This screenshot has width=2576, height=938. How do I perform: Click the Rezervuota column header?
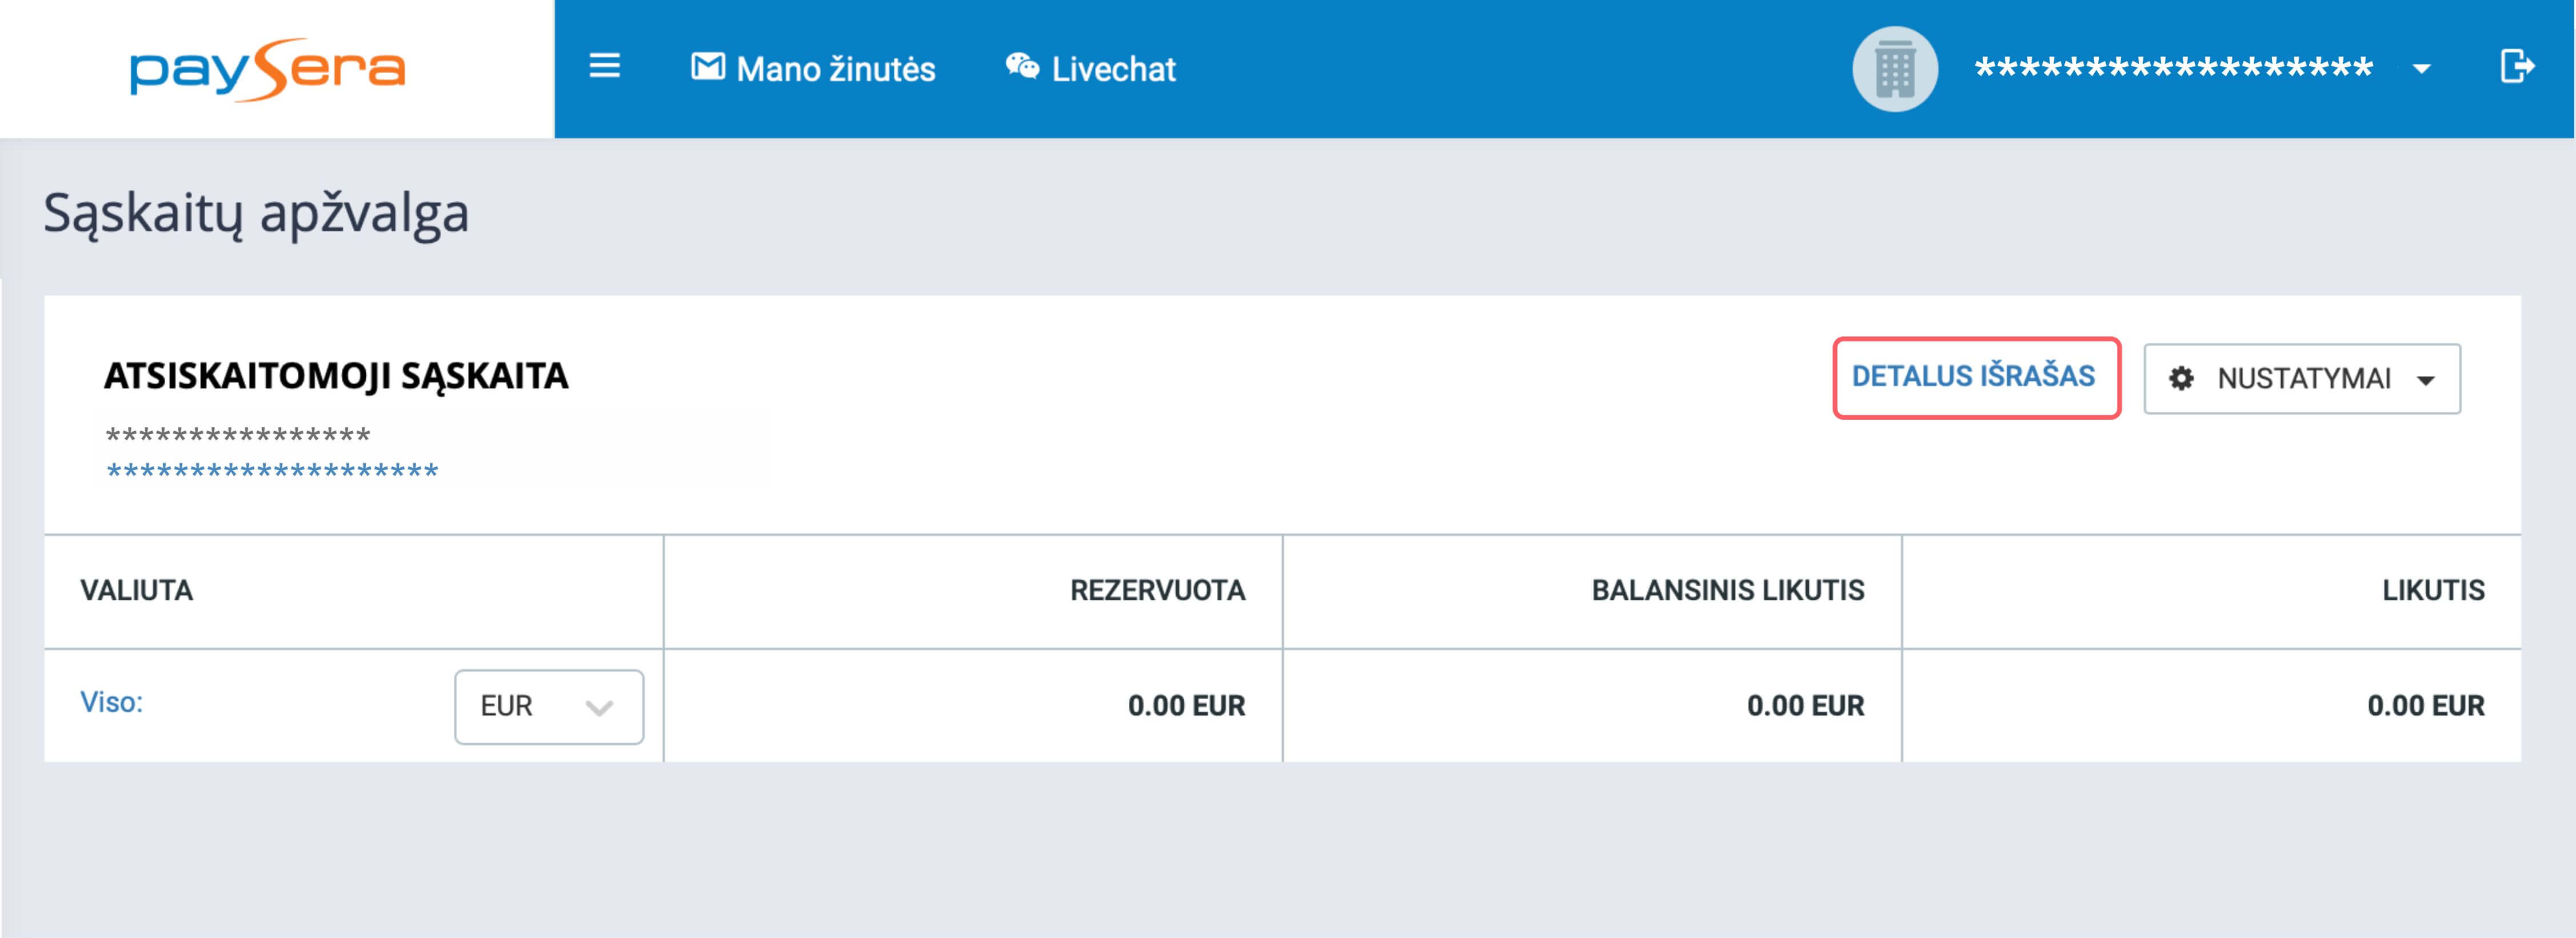1157,590
